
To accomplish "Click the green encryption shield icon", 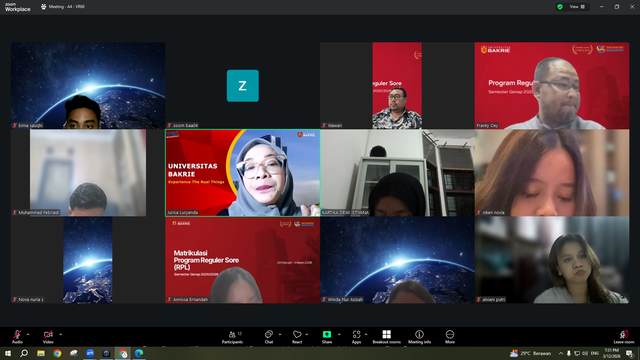I will tap(560, 7).
